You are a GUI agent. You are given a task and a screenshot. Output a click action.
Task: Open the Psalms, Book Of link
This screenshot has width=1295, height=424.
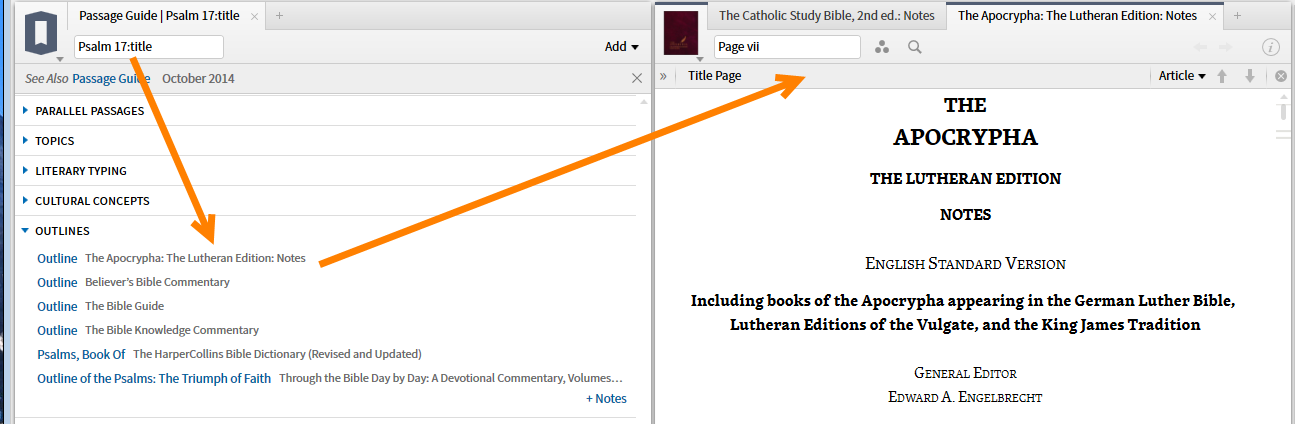81,354
